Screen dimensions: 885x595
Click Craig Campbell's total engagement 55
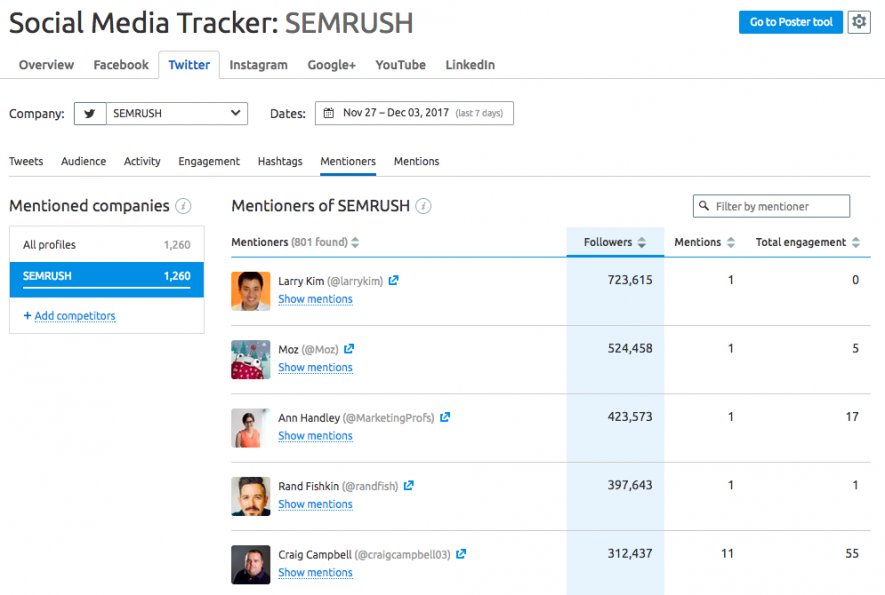pyautogui.click(x=852, y=553)
